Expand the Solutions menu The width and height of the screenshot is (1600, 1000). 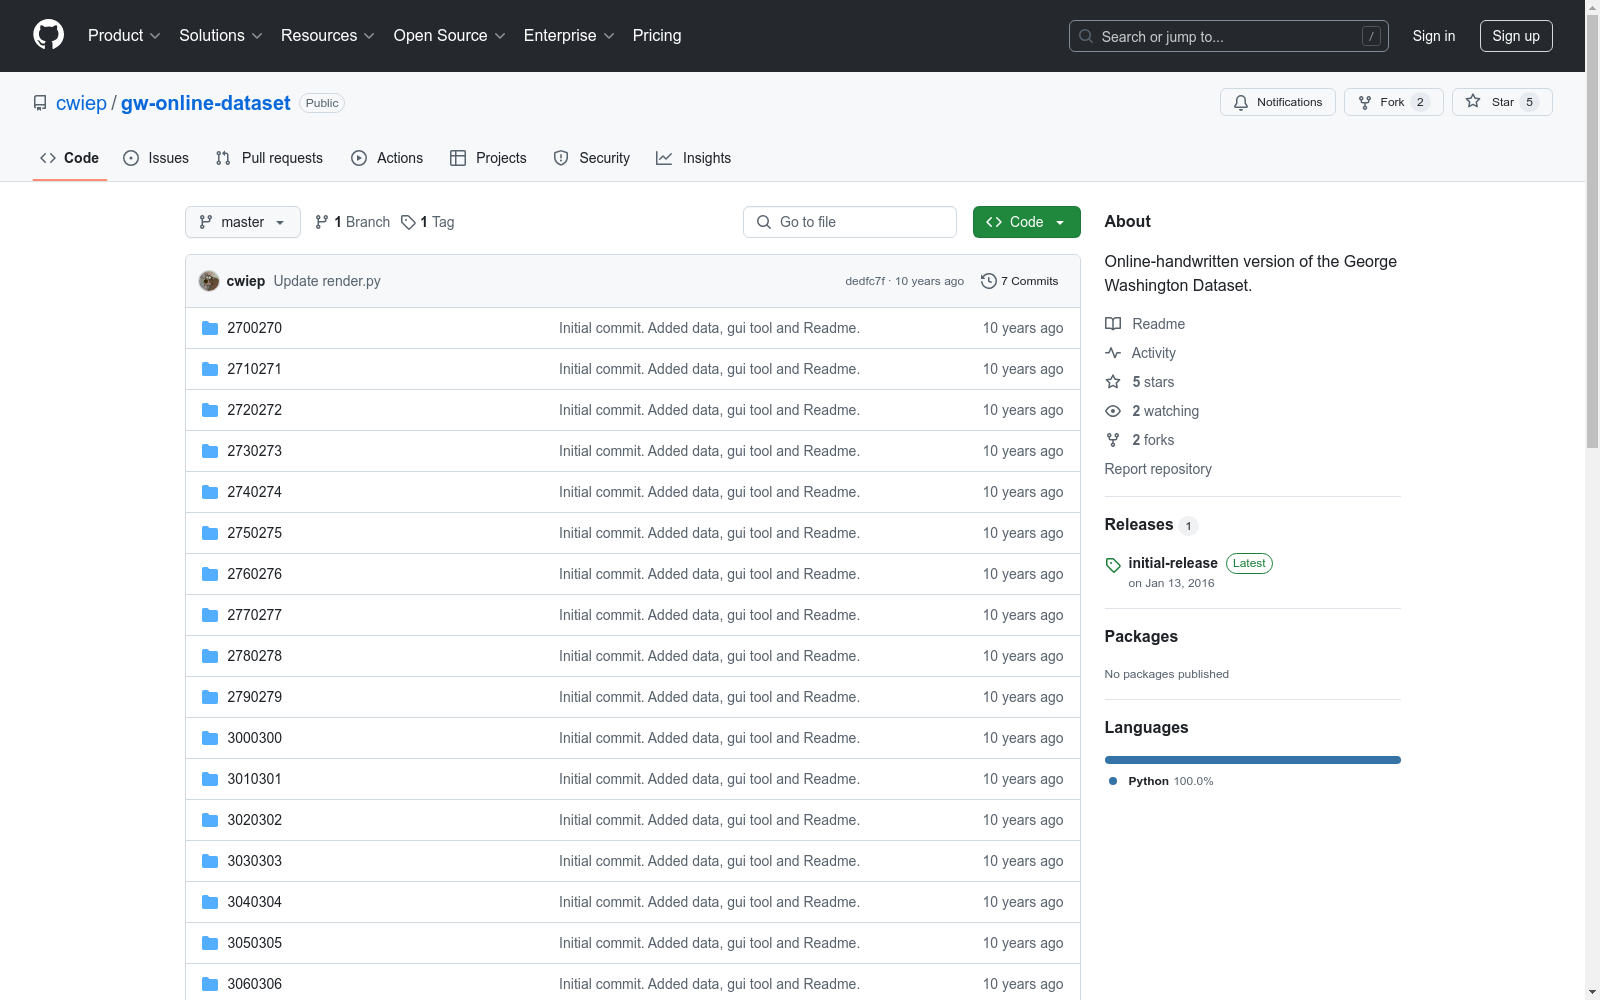(x=221, y=35)
